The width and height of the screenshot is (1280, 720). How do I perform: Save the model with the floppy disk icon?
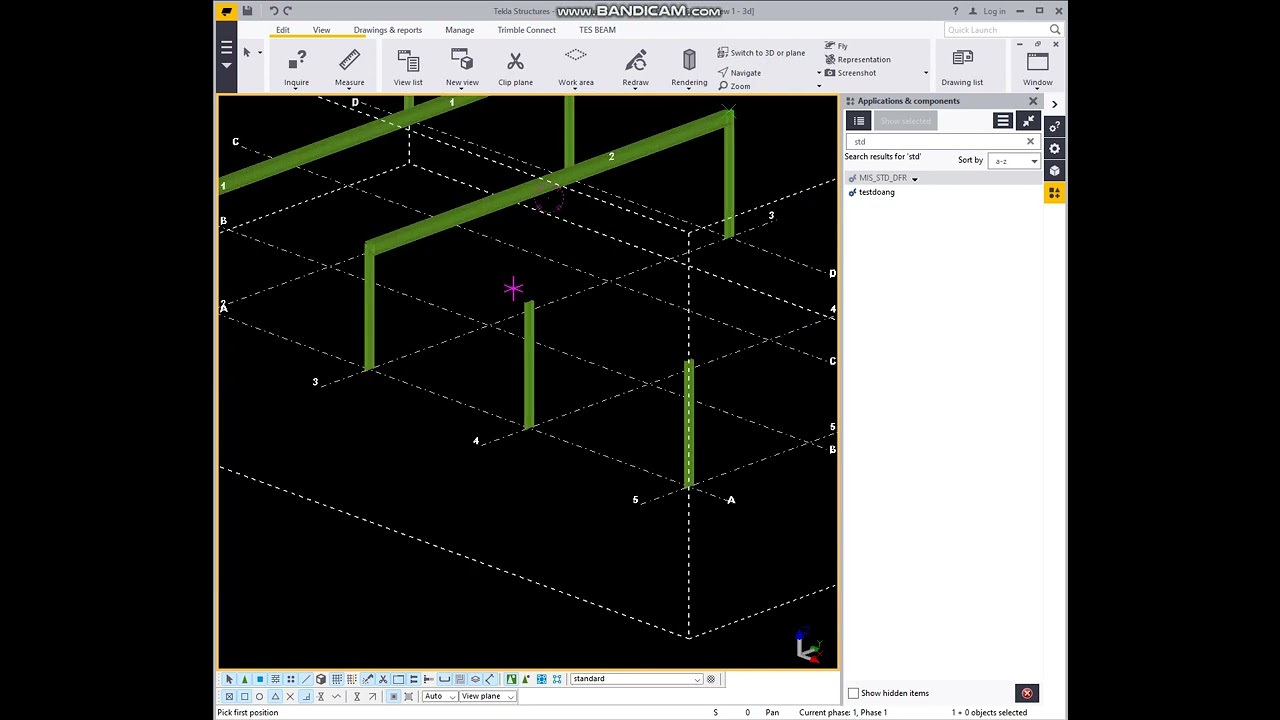(247, 11)
